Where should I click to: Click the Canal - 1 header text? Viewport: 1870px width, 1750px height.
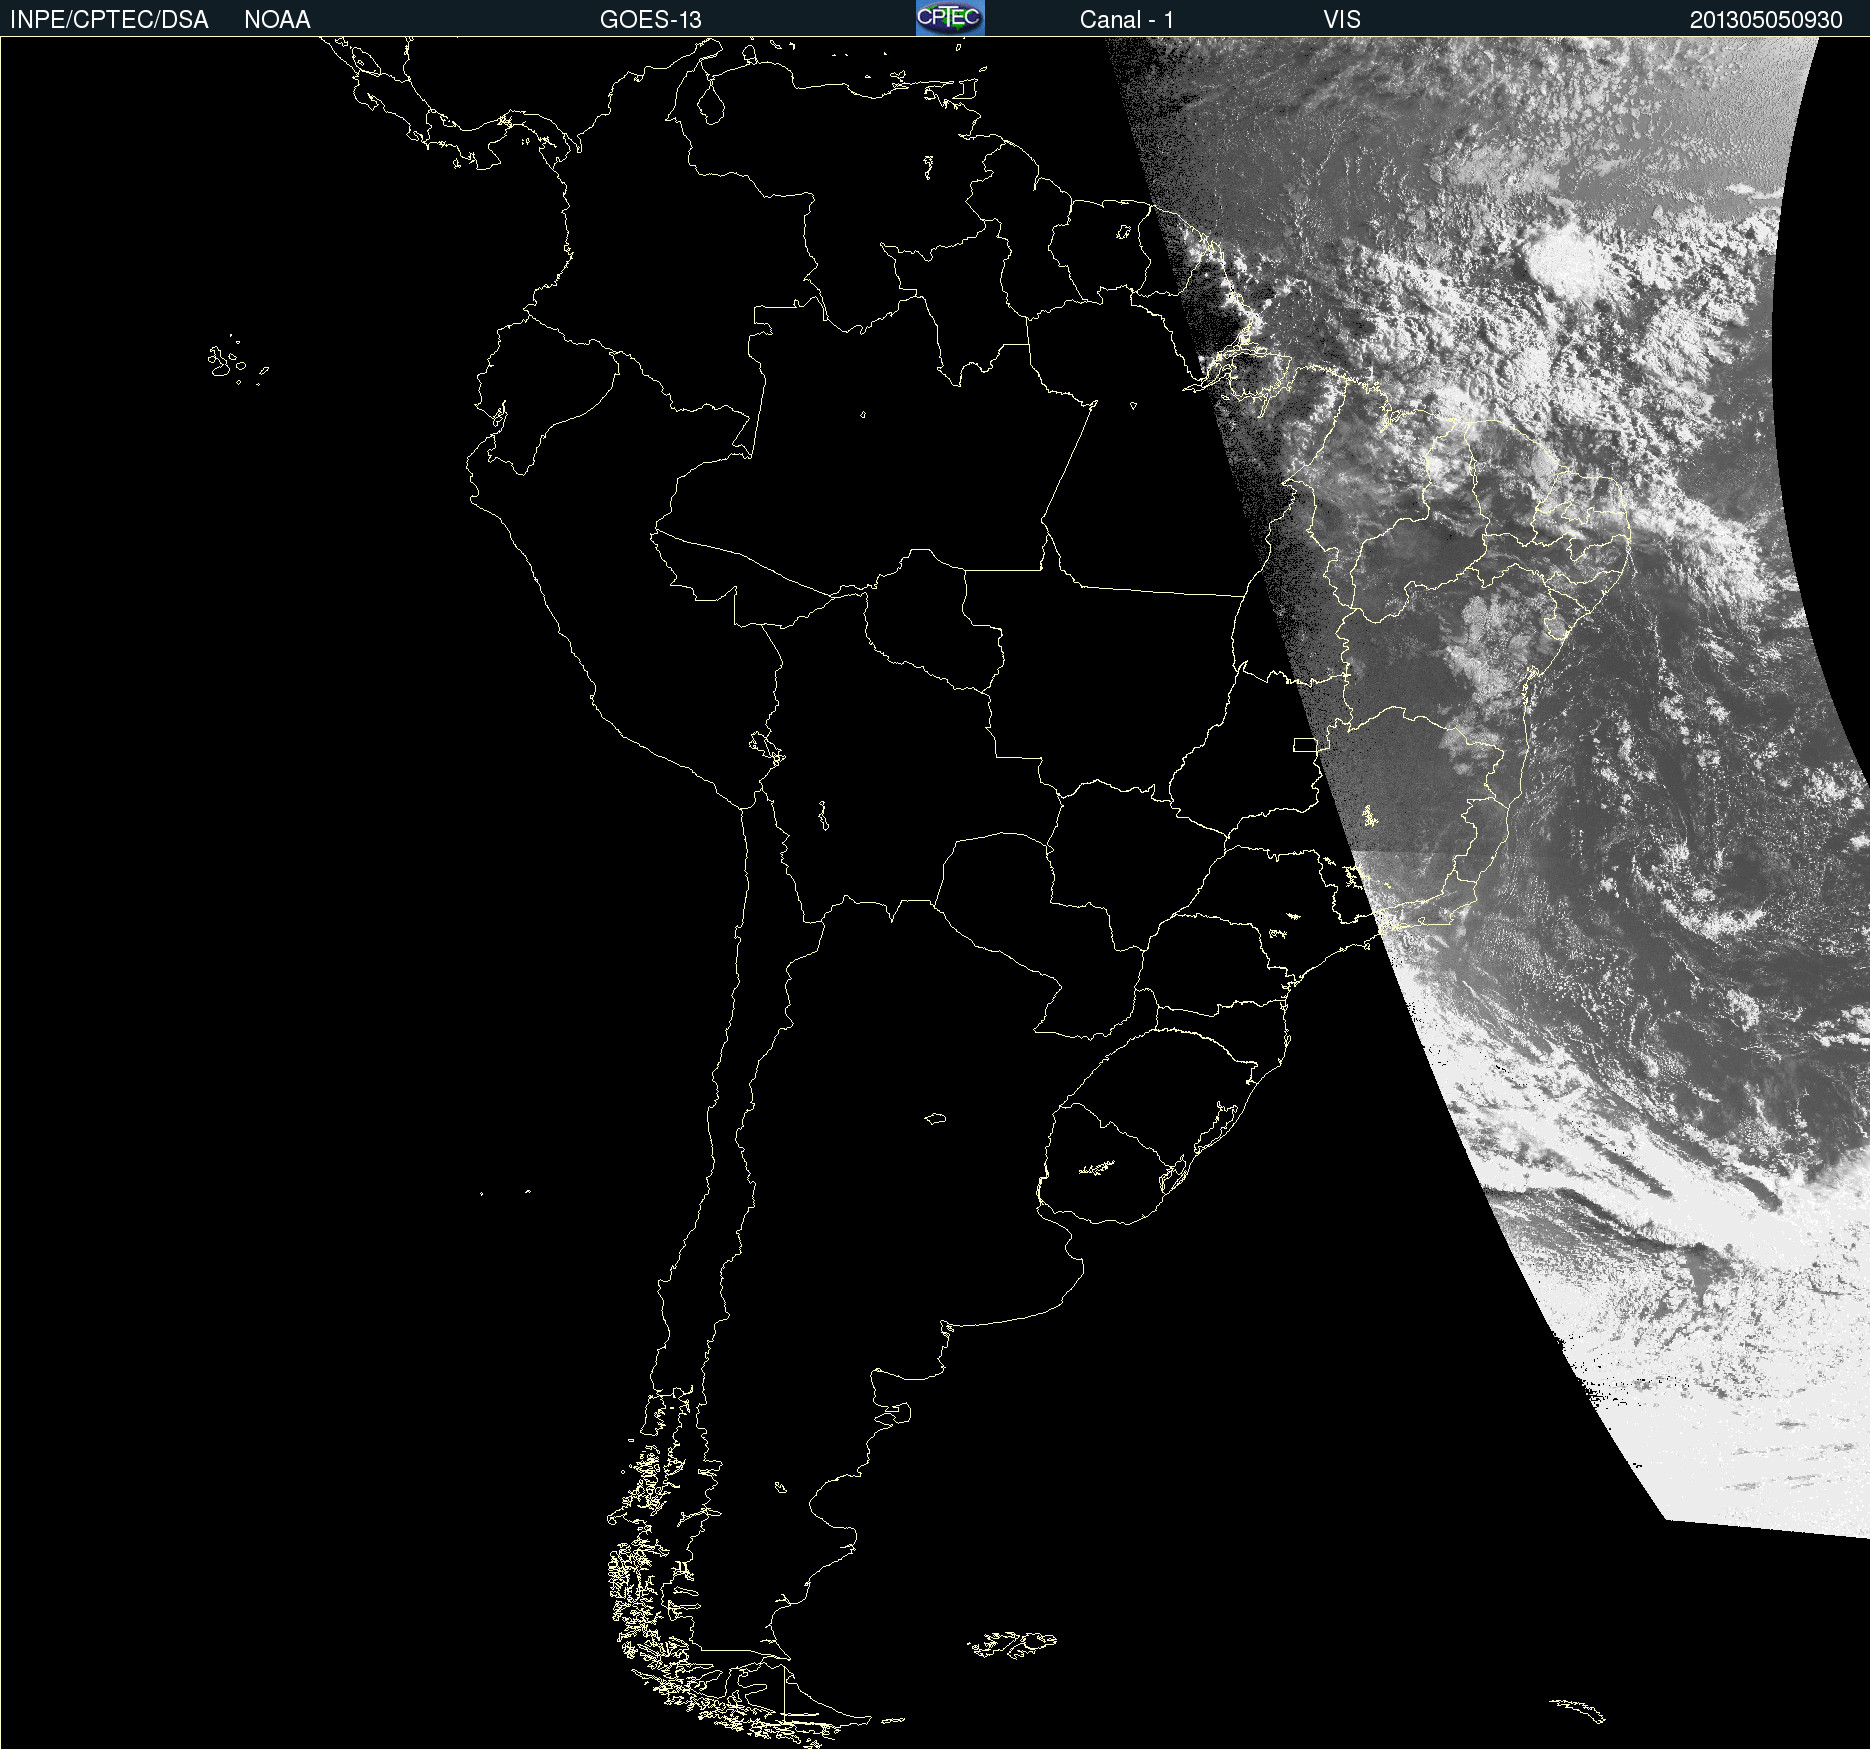pyautogui.click(x=1127, y=20)
